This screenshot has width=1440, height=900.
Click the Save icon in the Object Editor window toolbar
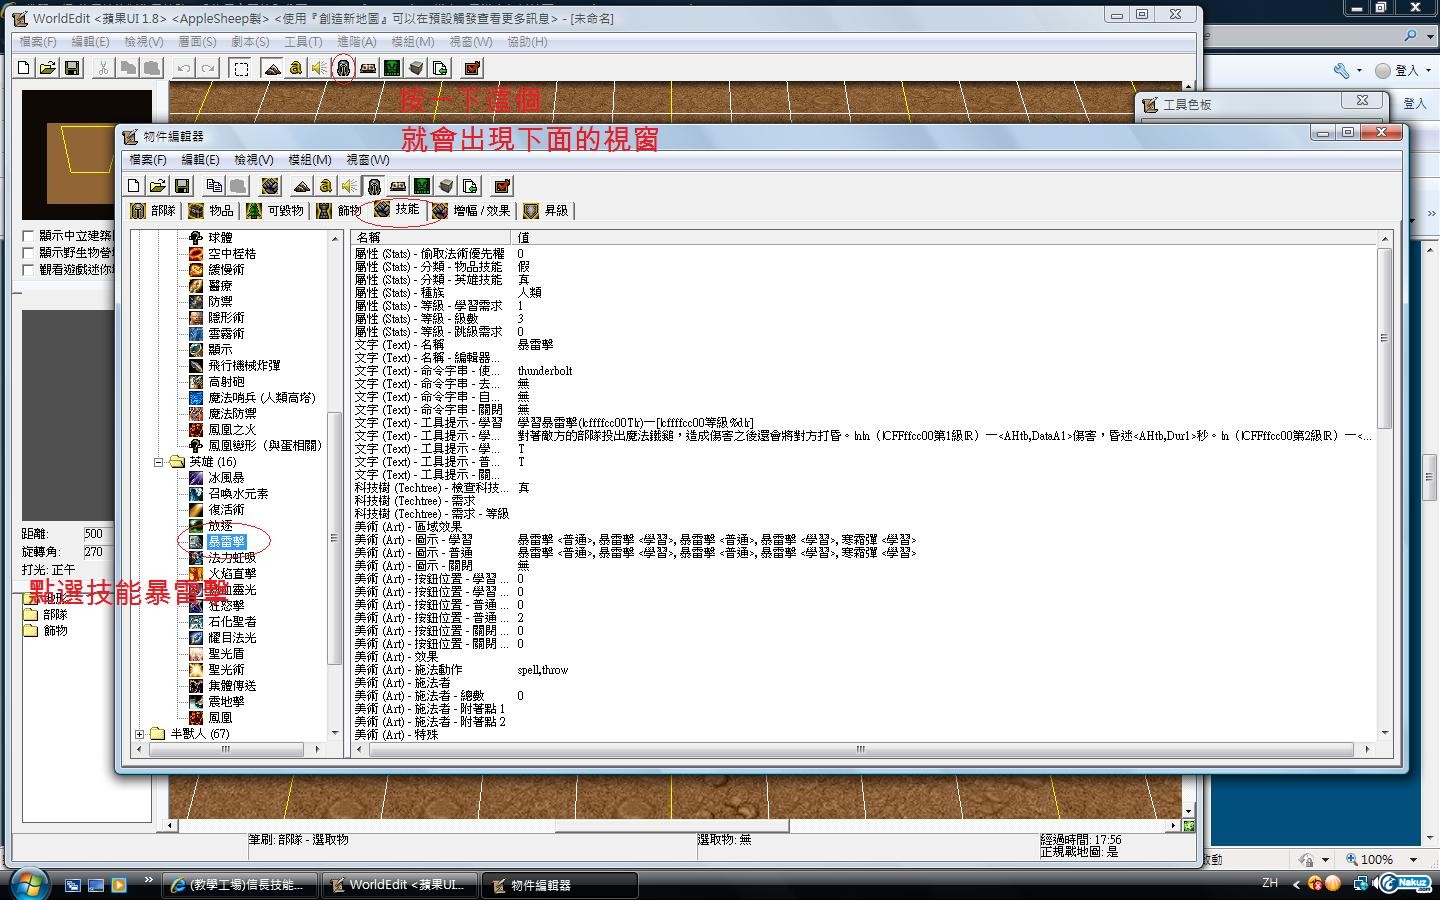[x=181, y=186]
